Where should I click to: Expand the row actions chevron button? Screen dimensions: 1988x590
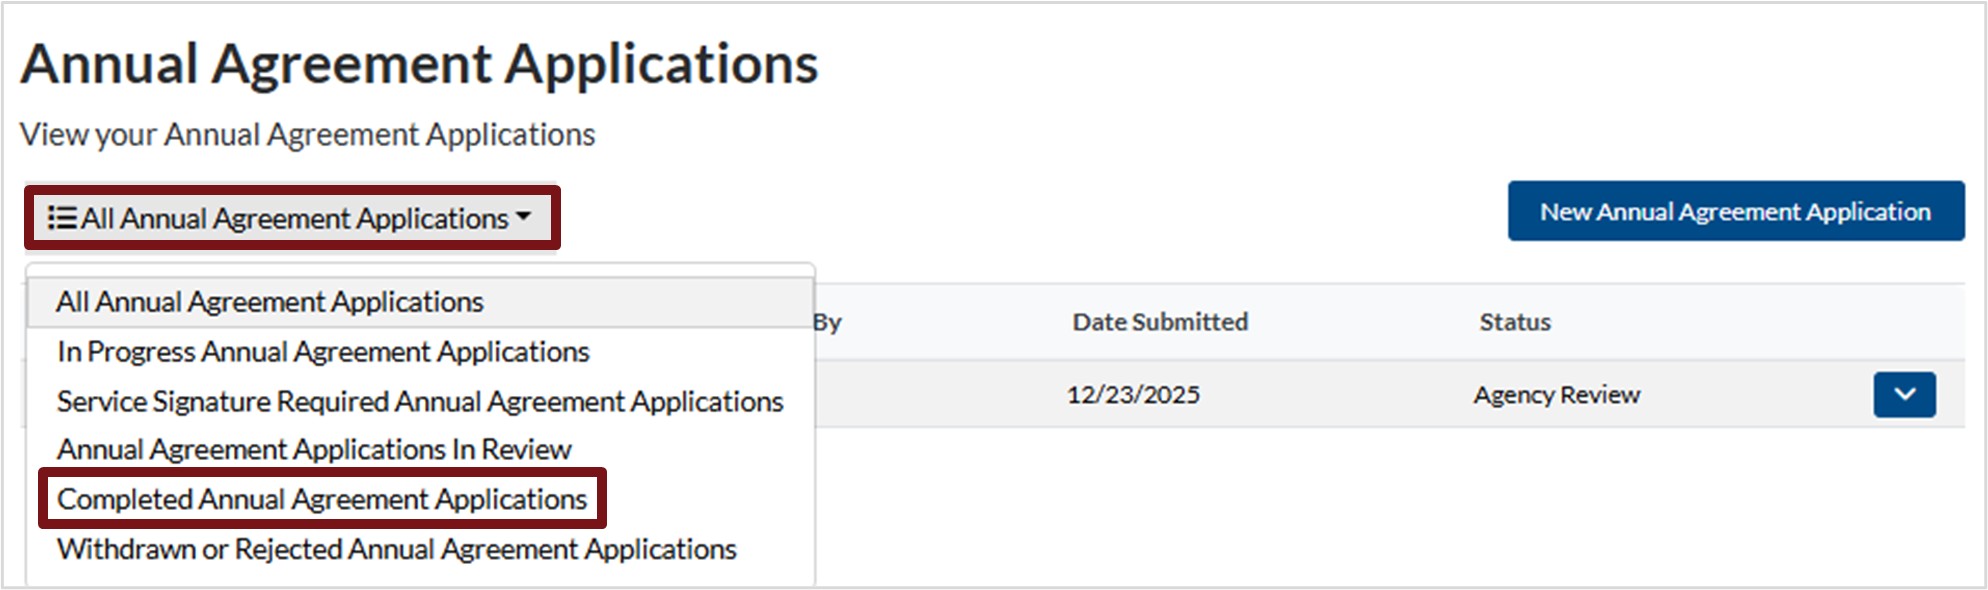1904,394
